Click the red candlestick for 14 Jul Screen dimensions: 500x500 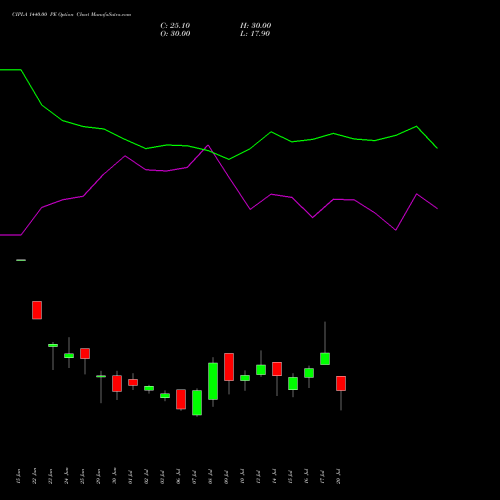coord(277,369)
